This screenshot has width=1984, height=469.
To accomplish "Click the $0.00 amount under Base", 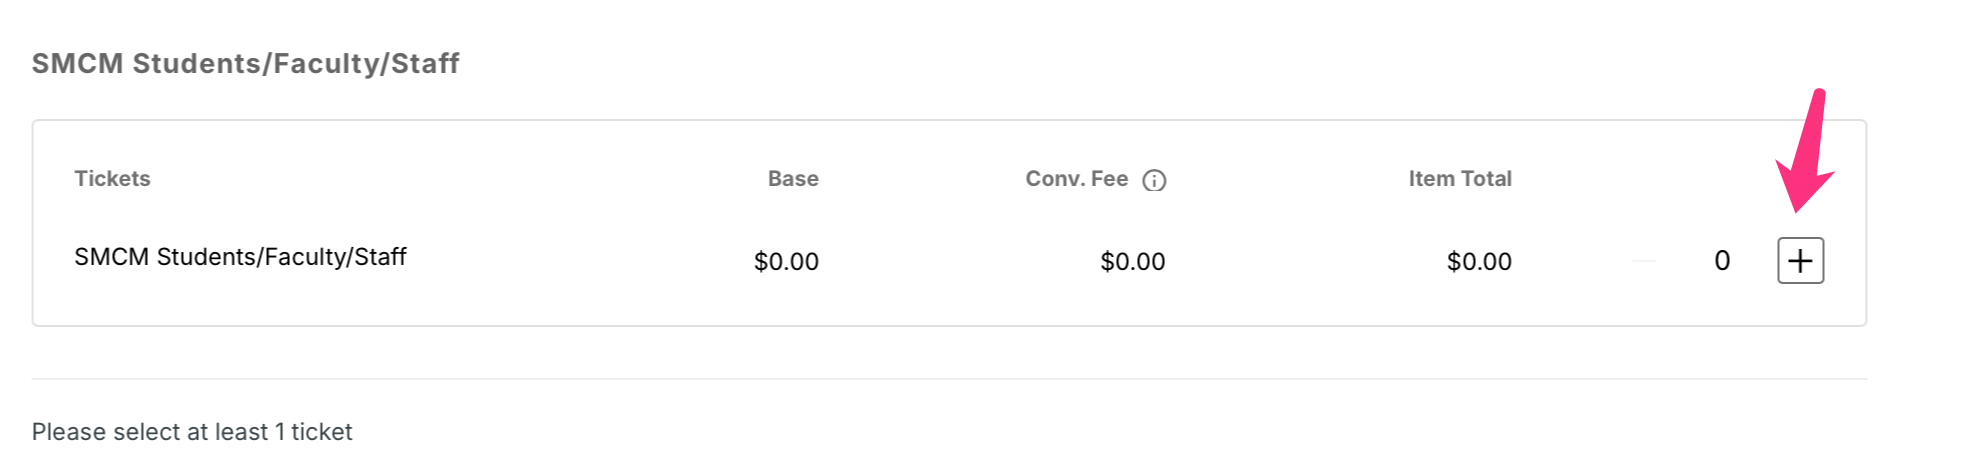I will [x=786, y=262].
